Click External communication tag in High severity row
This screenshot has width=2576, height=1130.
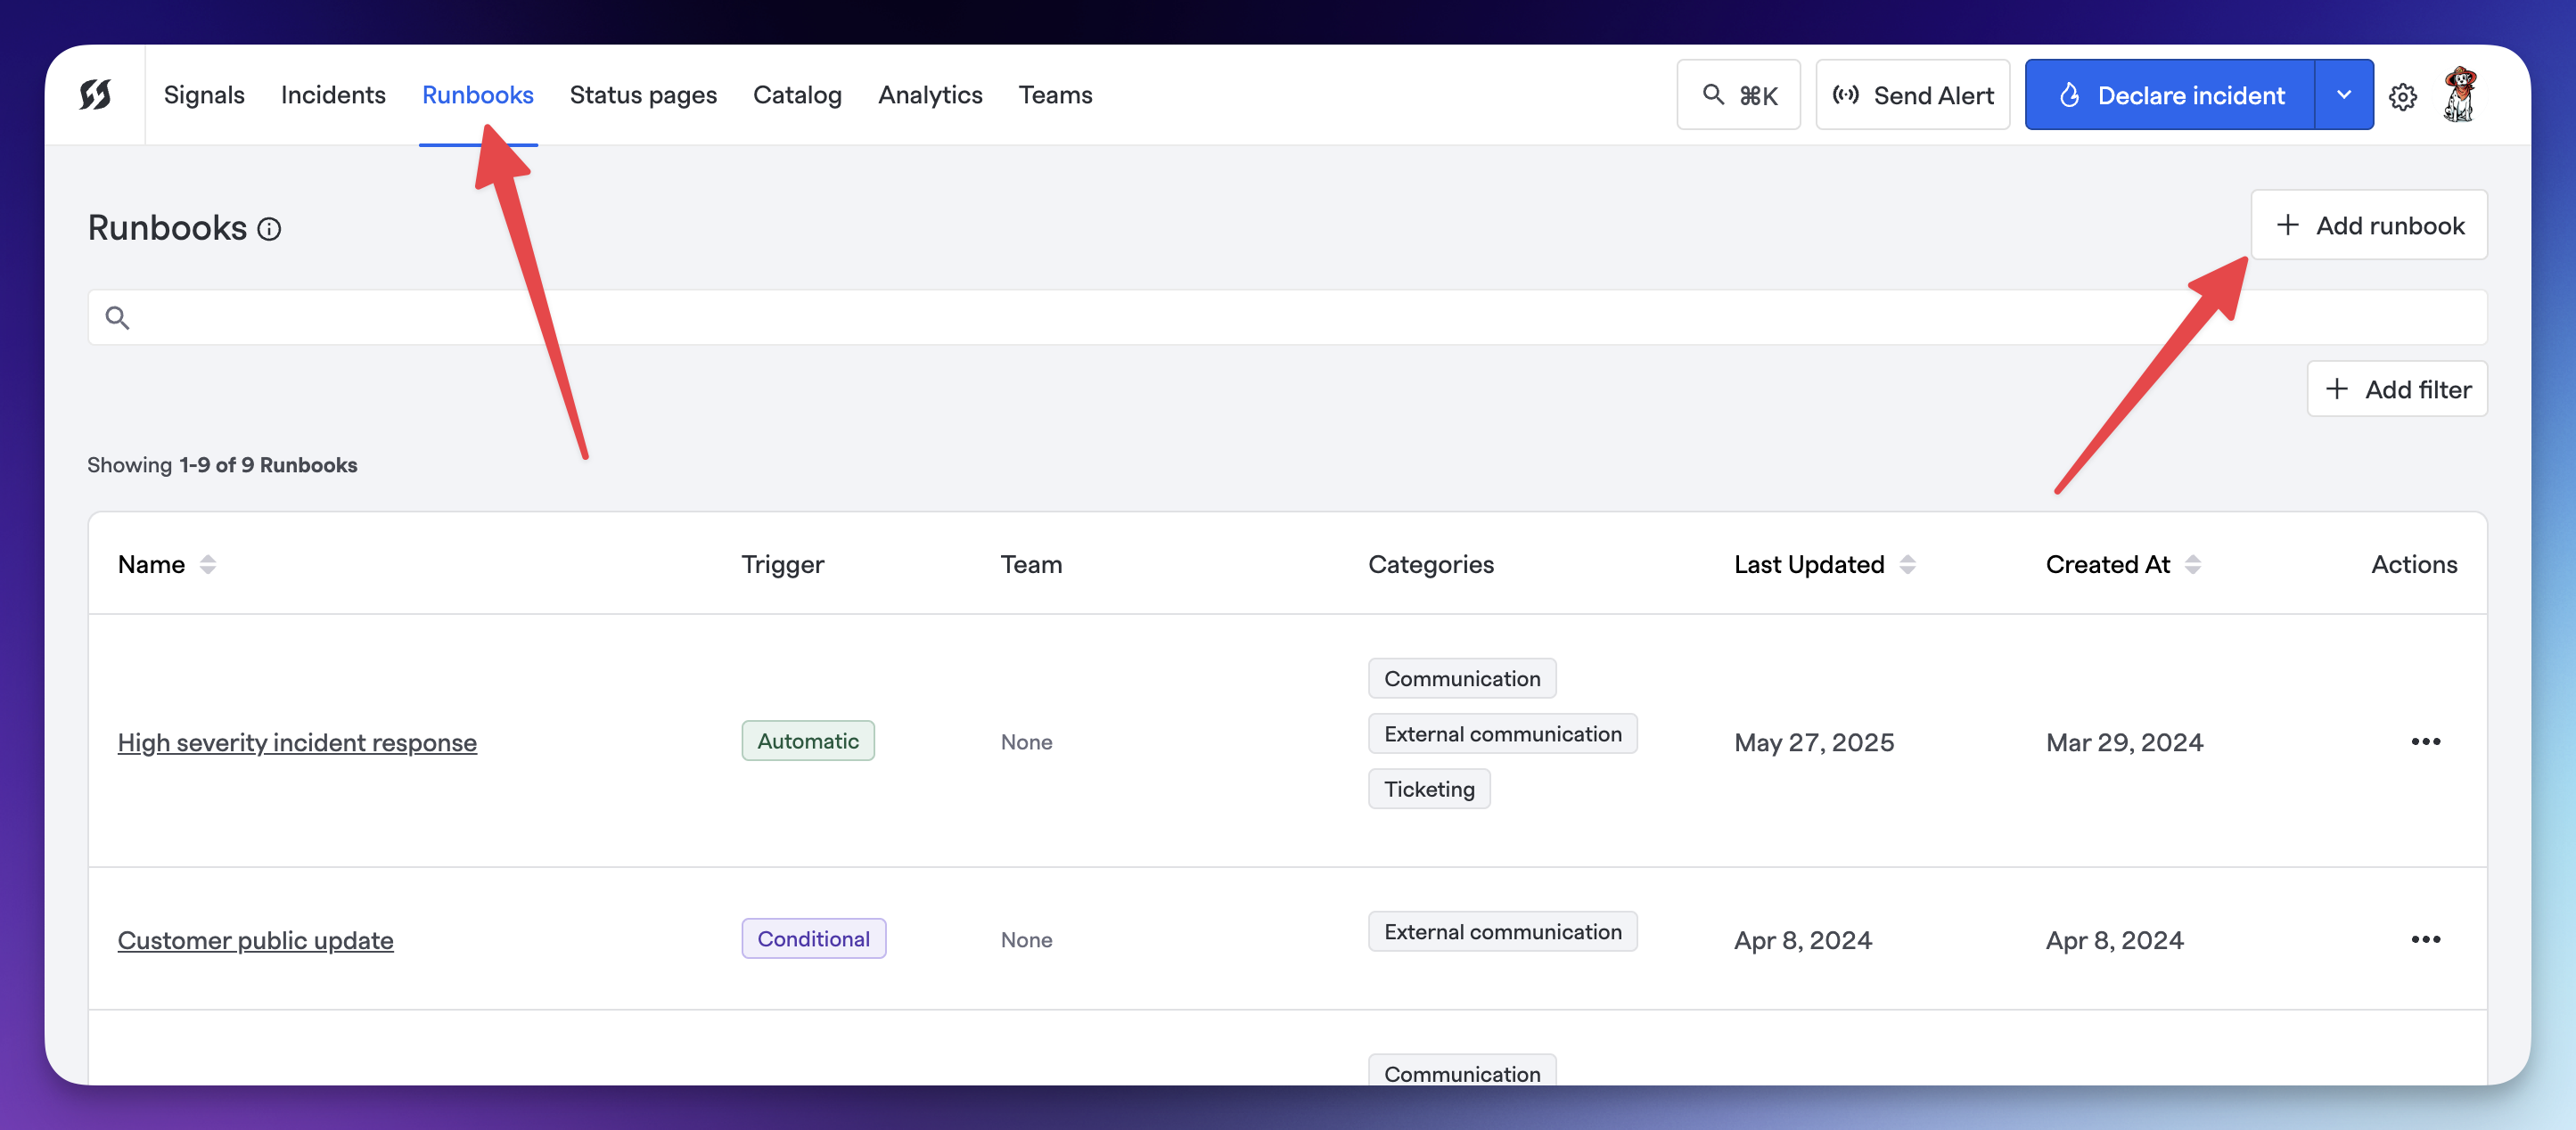click(1502, 734)
